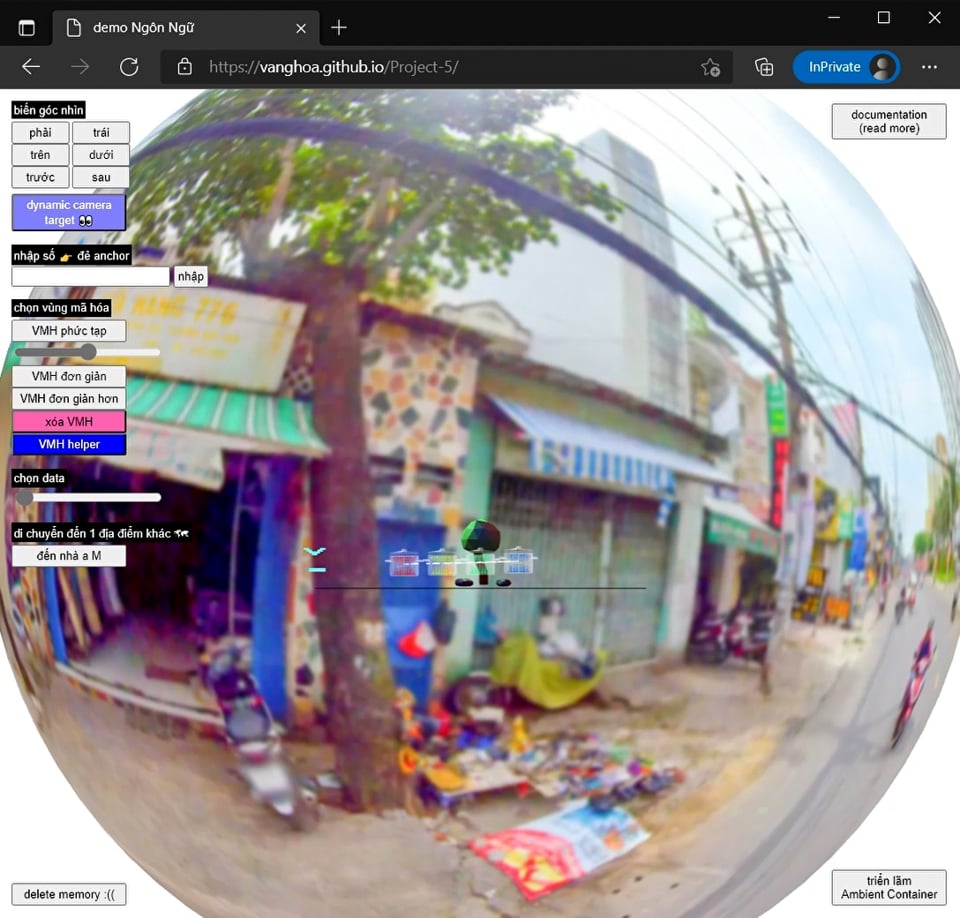
Task: Maximize the browser window
Action: click(883, 17)
